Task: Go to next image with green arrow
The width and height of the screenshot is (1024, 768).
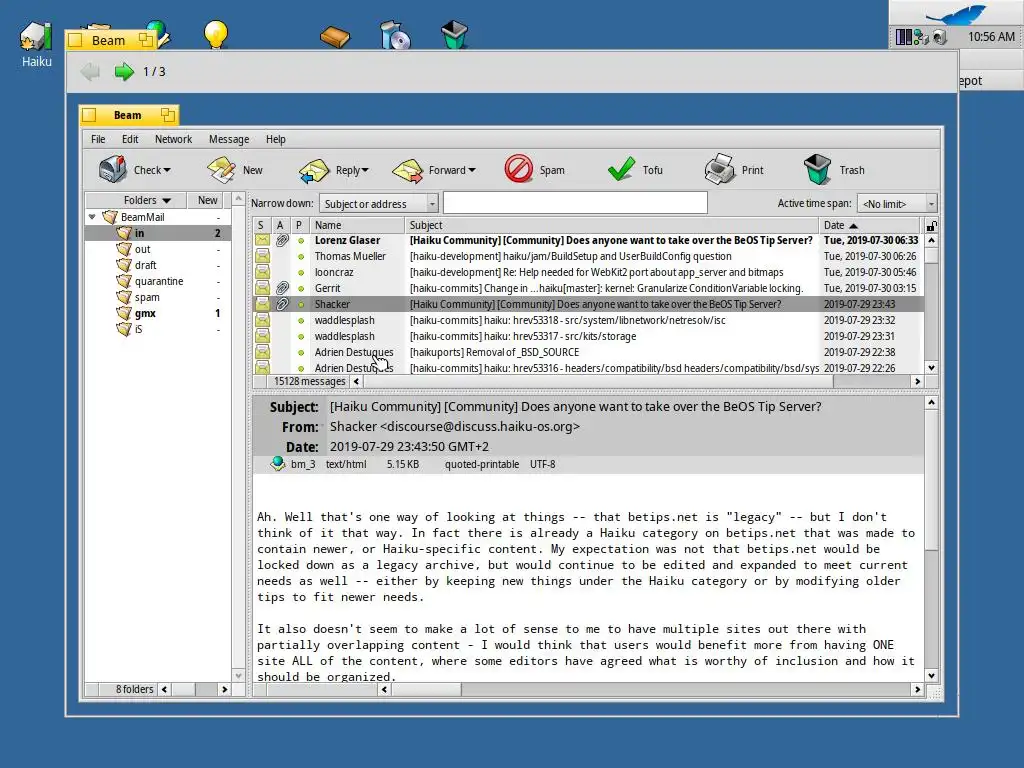Action: pyautogui.click(x=124, y=71)
